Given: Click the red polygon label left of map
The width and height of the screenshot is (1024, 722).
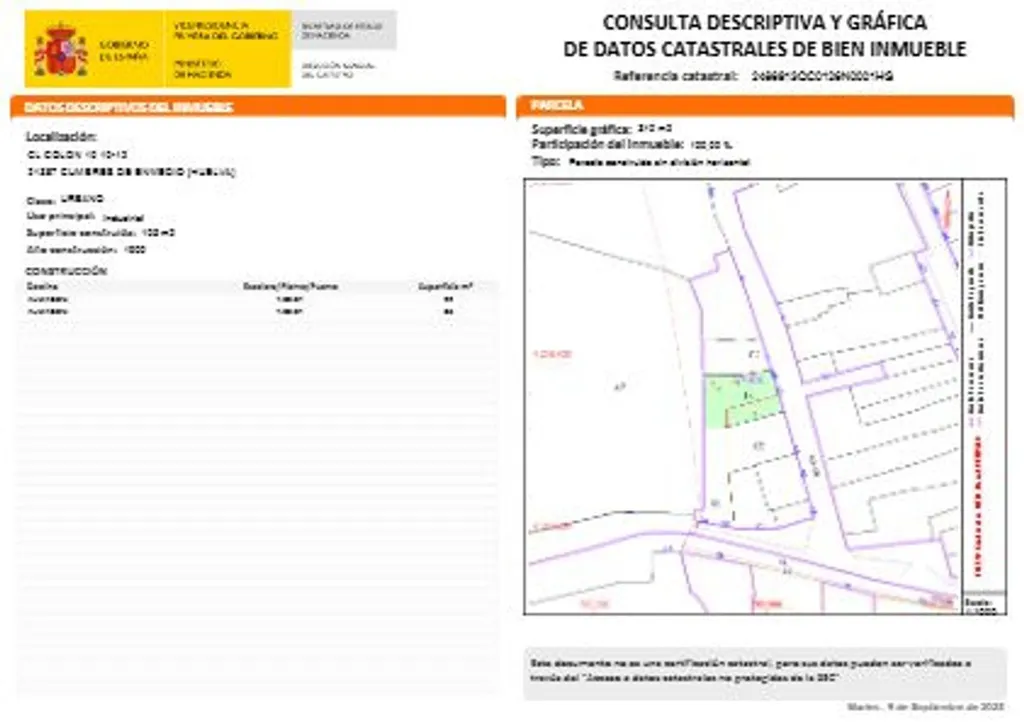Looking at the screenshot, I should 552,354.
